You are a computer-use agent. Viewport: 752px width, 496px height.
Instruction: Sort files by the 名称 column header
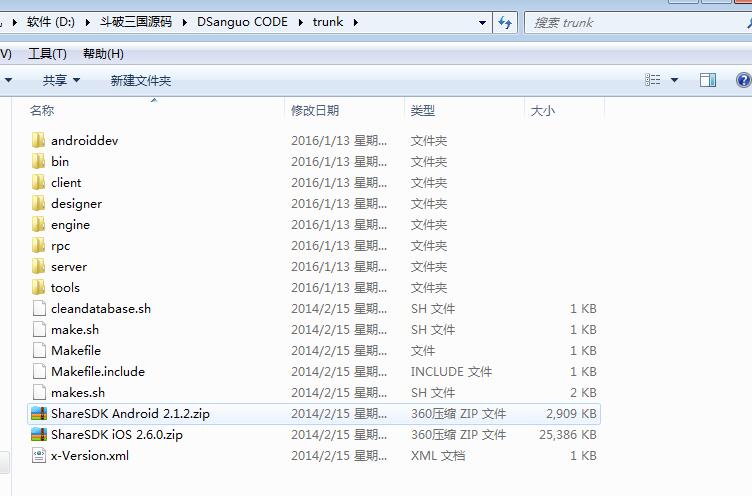[x=42, y=110]
